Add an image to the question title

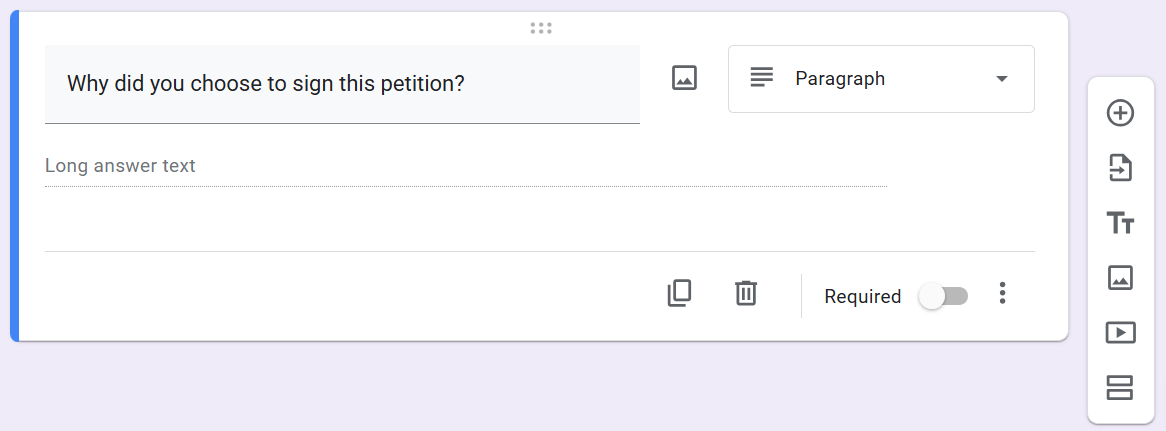click(x=684, y=78)
